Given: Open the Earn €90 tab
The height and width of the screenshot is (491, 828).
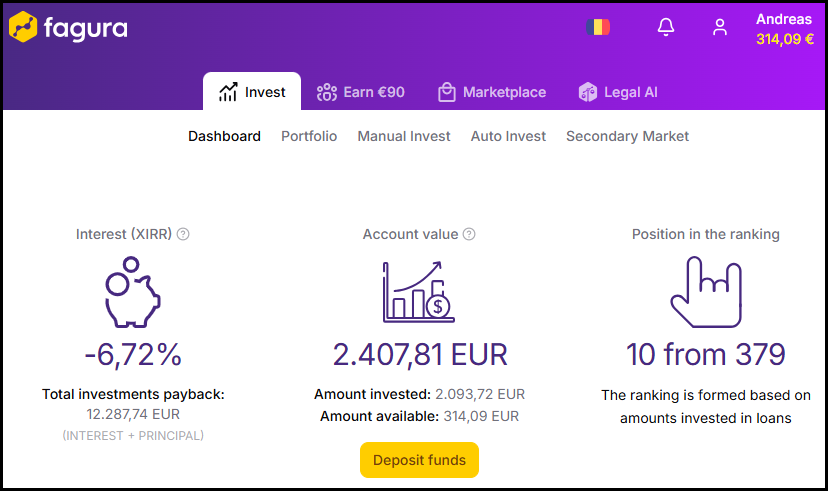Looking at the screenshot, I should click(x=361, y=92).
